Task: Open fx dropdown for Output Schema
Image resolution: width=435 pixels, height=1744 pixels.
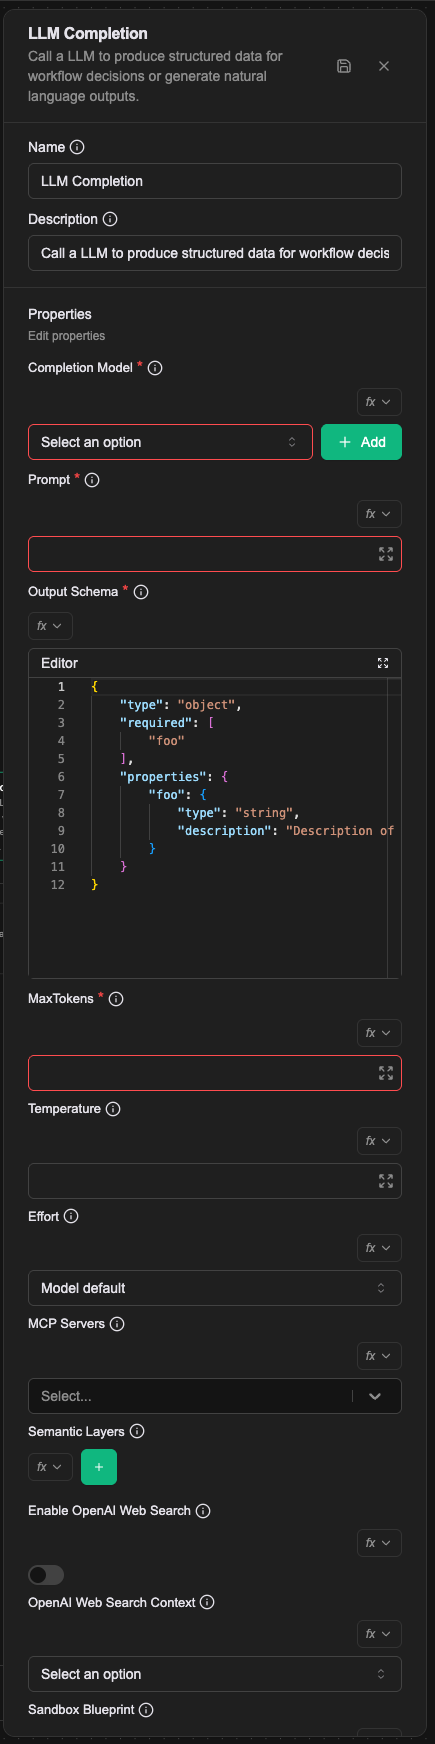Action: [x=50, y=626]
